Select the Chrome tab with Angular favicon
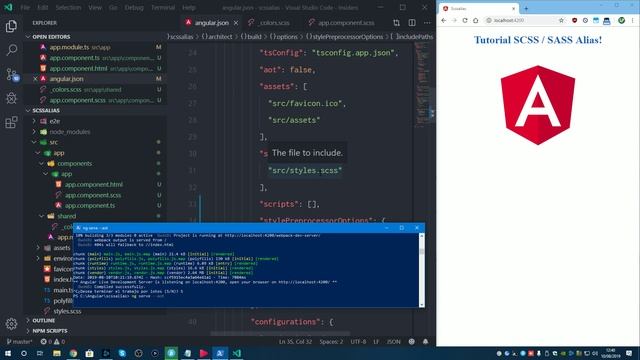Screen dimensions: 640x360 coord(478,8)
